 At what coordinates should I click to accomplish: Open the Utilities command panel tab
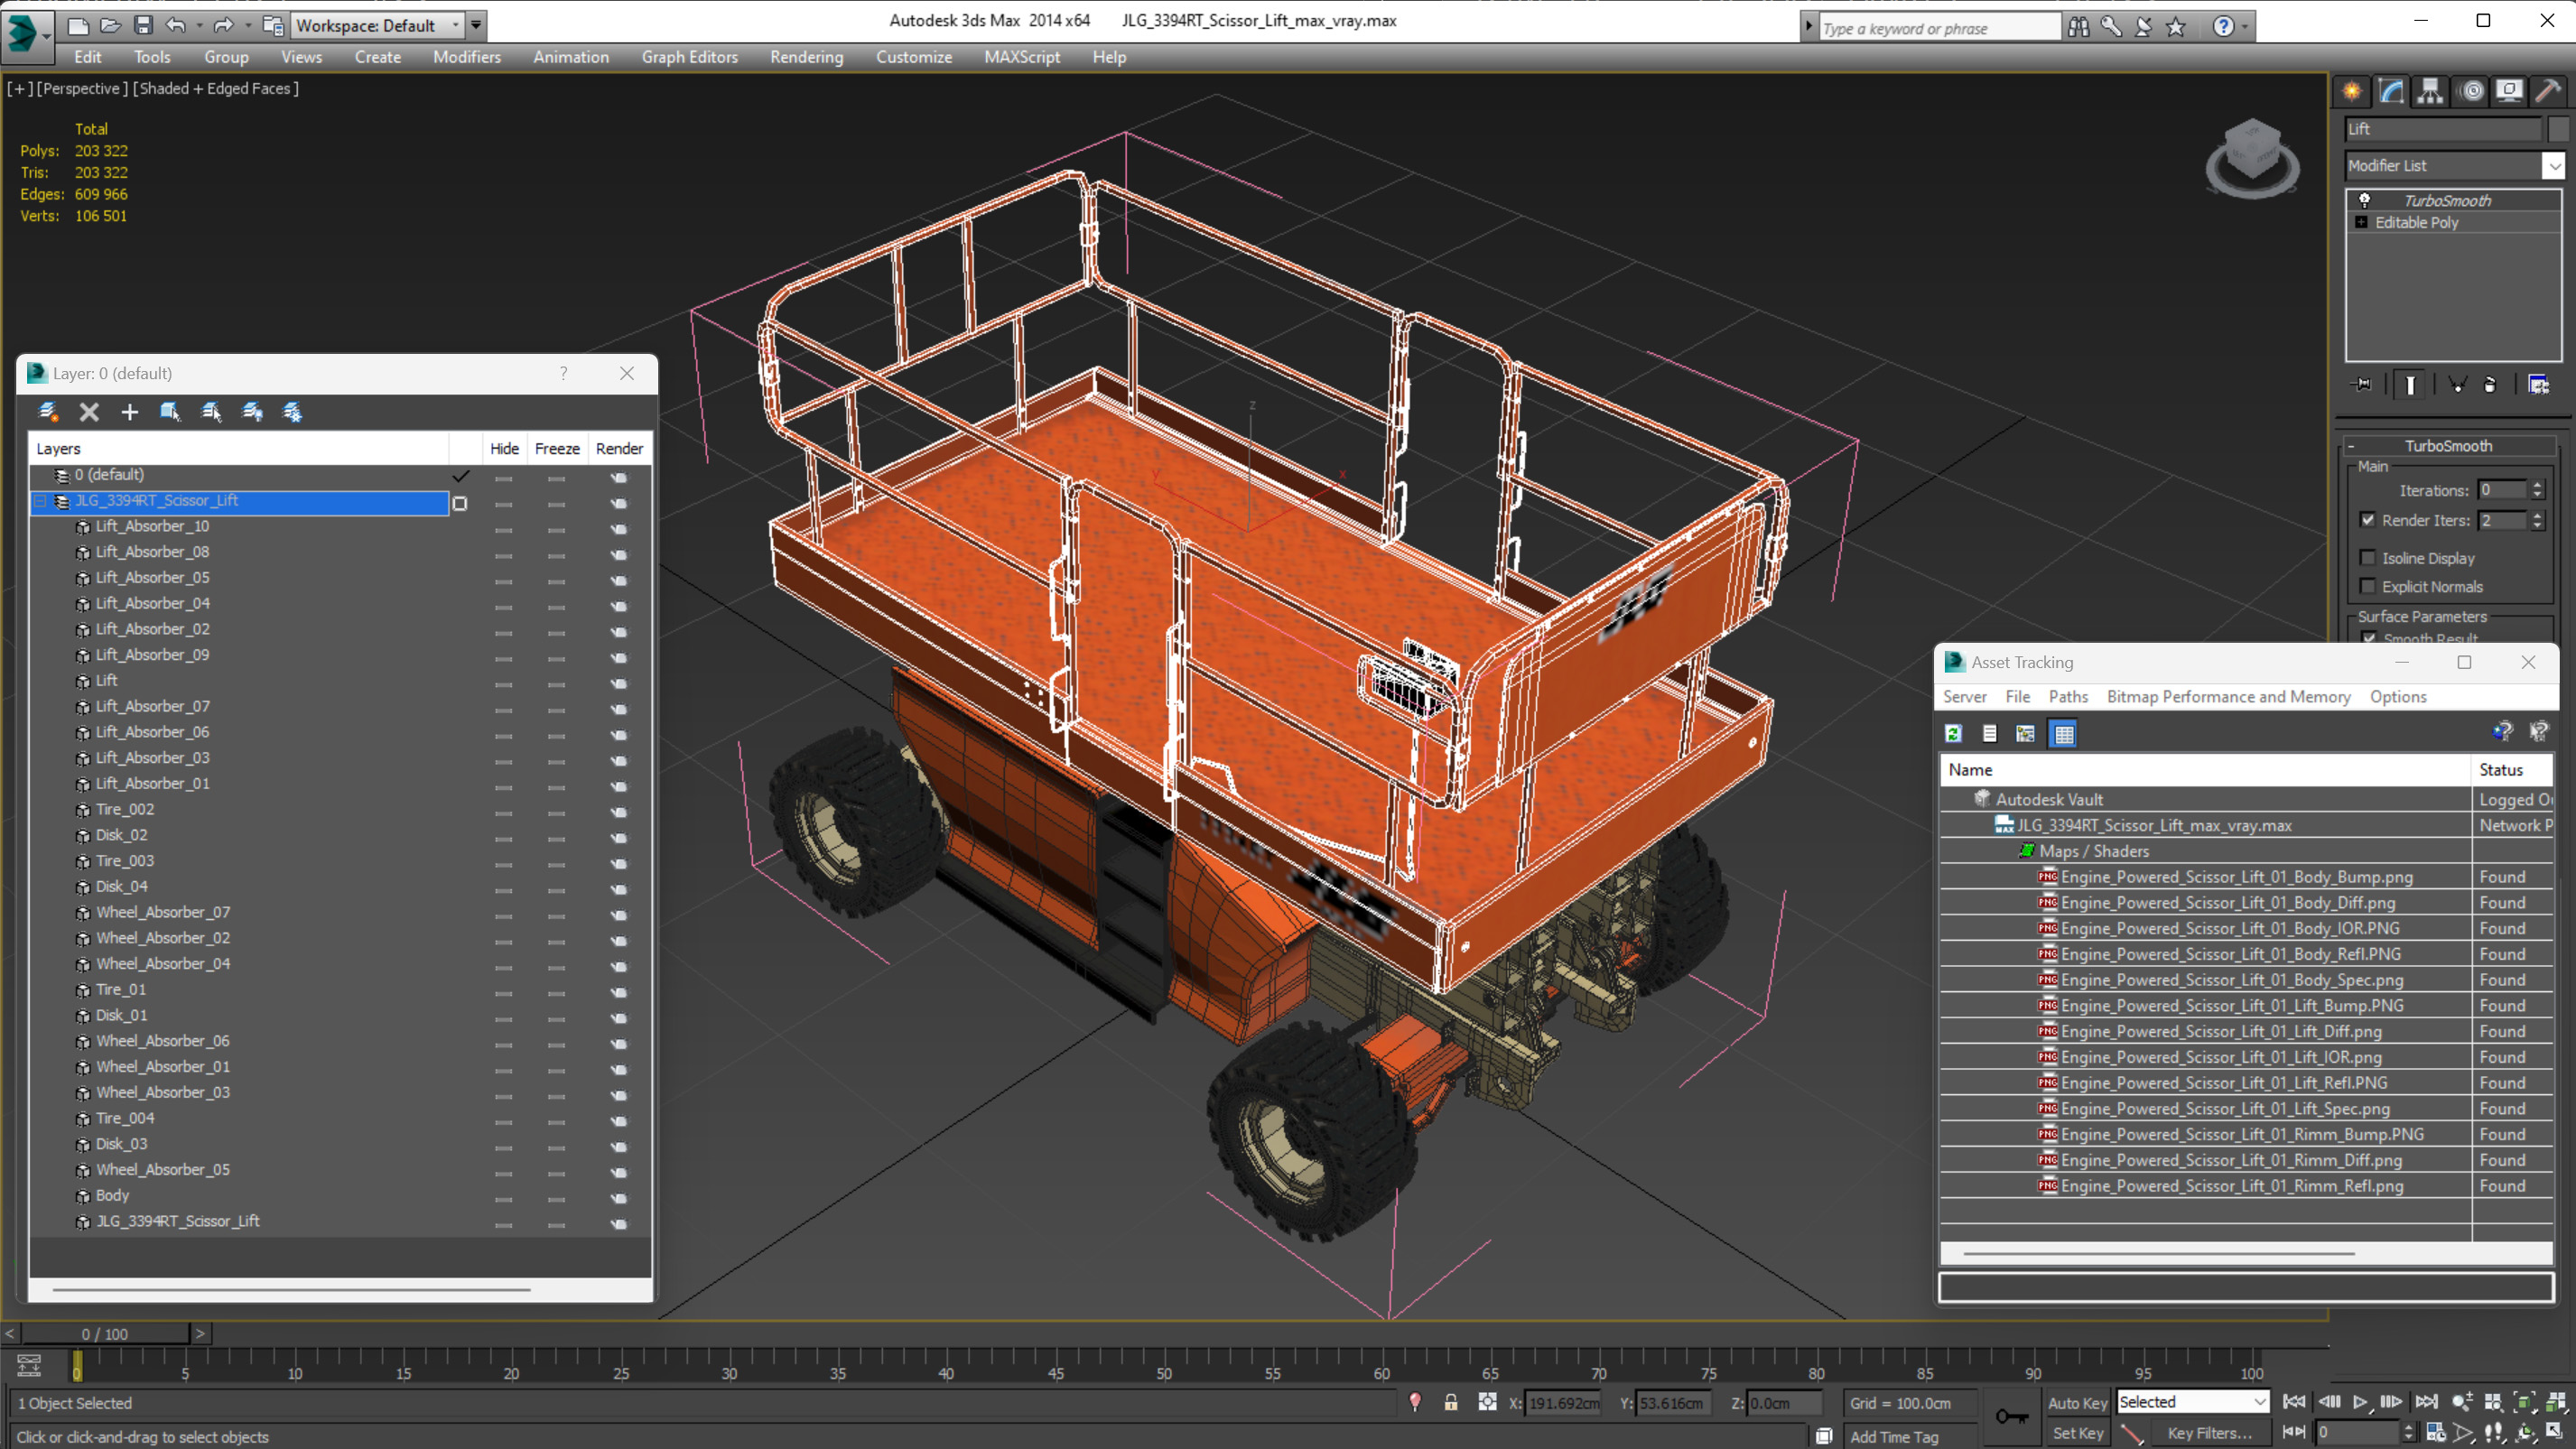(x=2548, y=91)
